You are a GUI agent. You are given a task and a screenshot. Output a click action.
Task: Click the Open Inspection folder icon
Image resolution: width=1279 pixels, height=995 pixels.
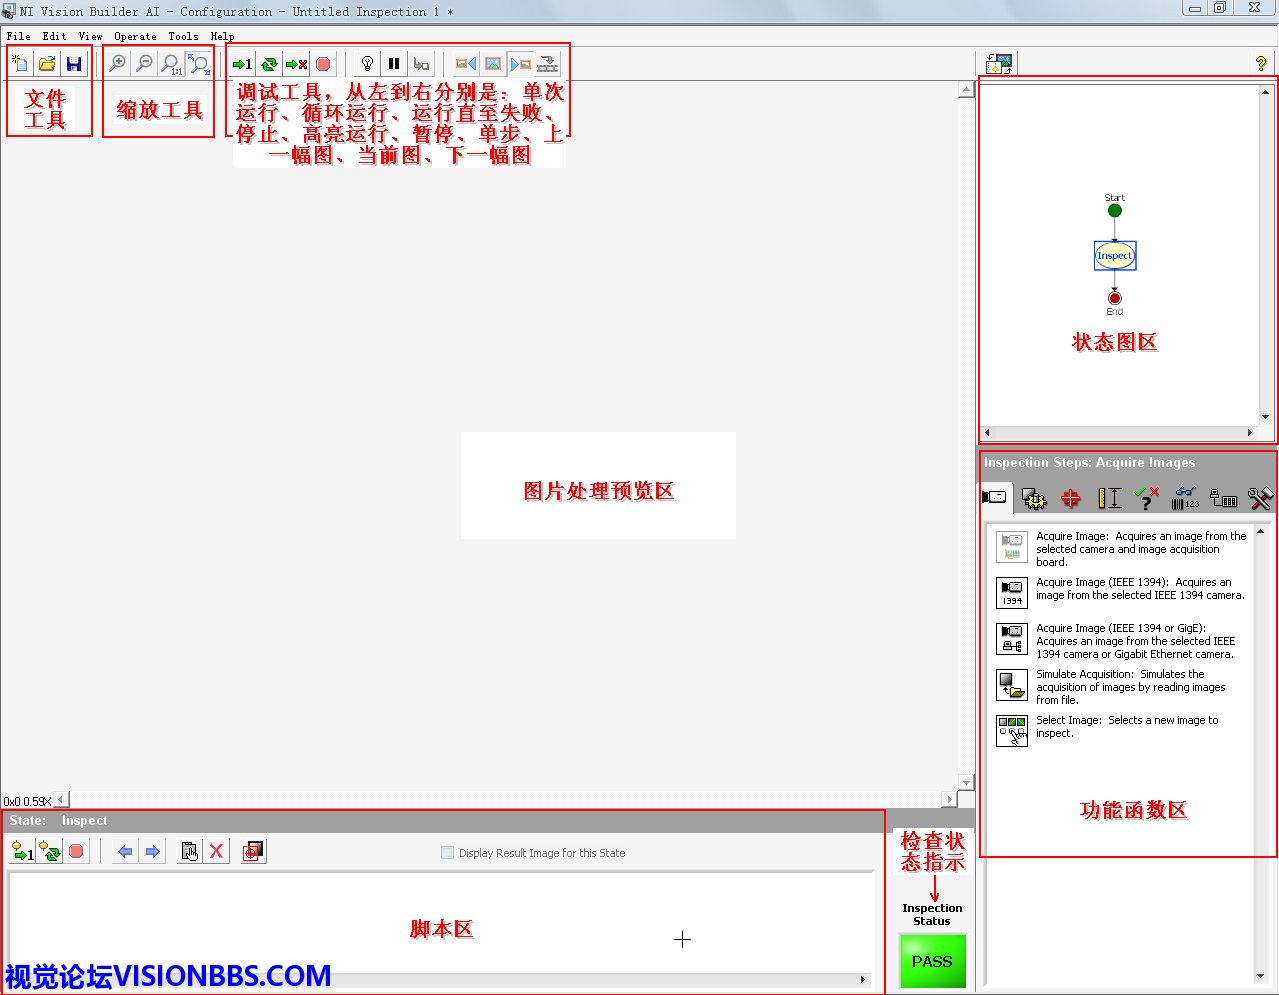[47, 64]
